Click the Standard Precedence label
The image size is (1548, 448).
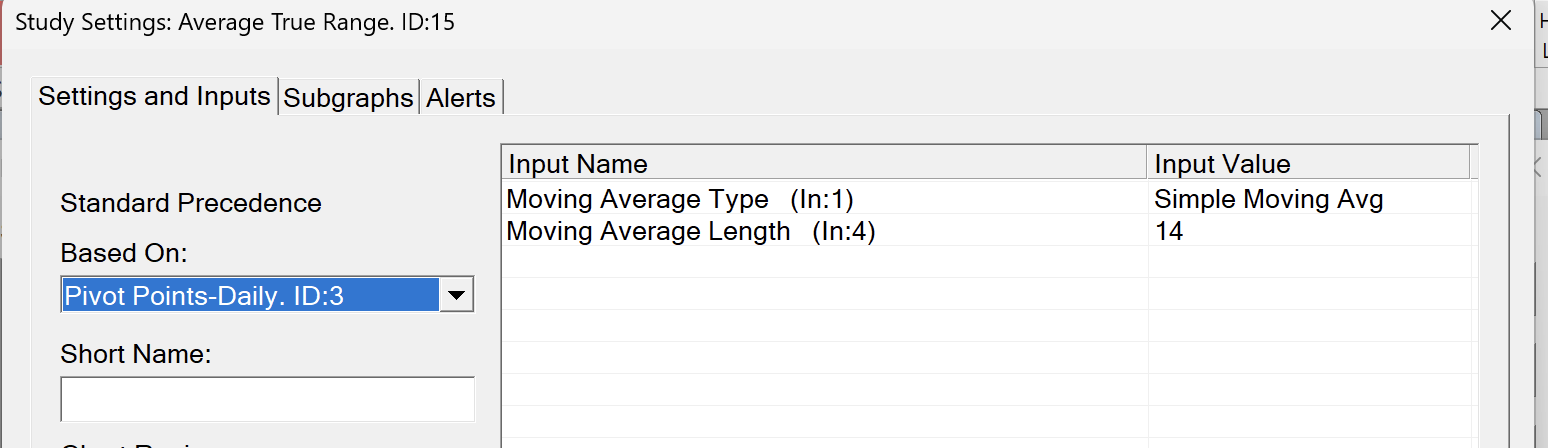(191, 203)
